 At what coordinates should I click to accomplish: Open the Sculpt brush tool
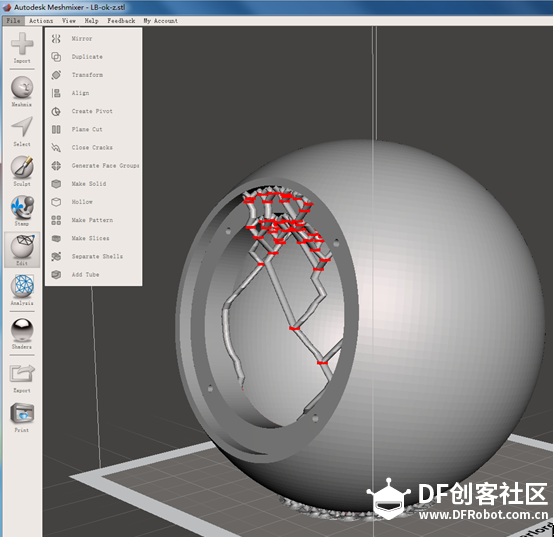point(22,171)
